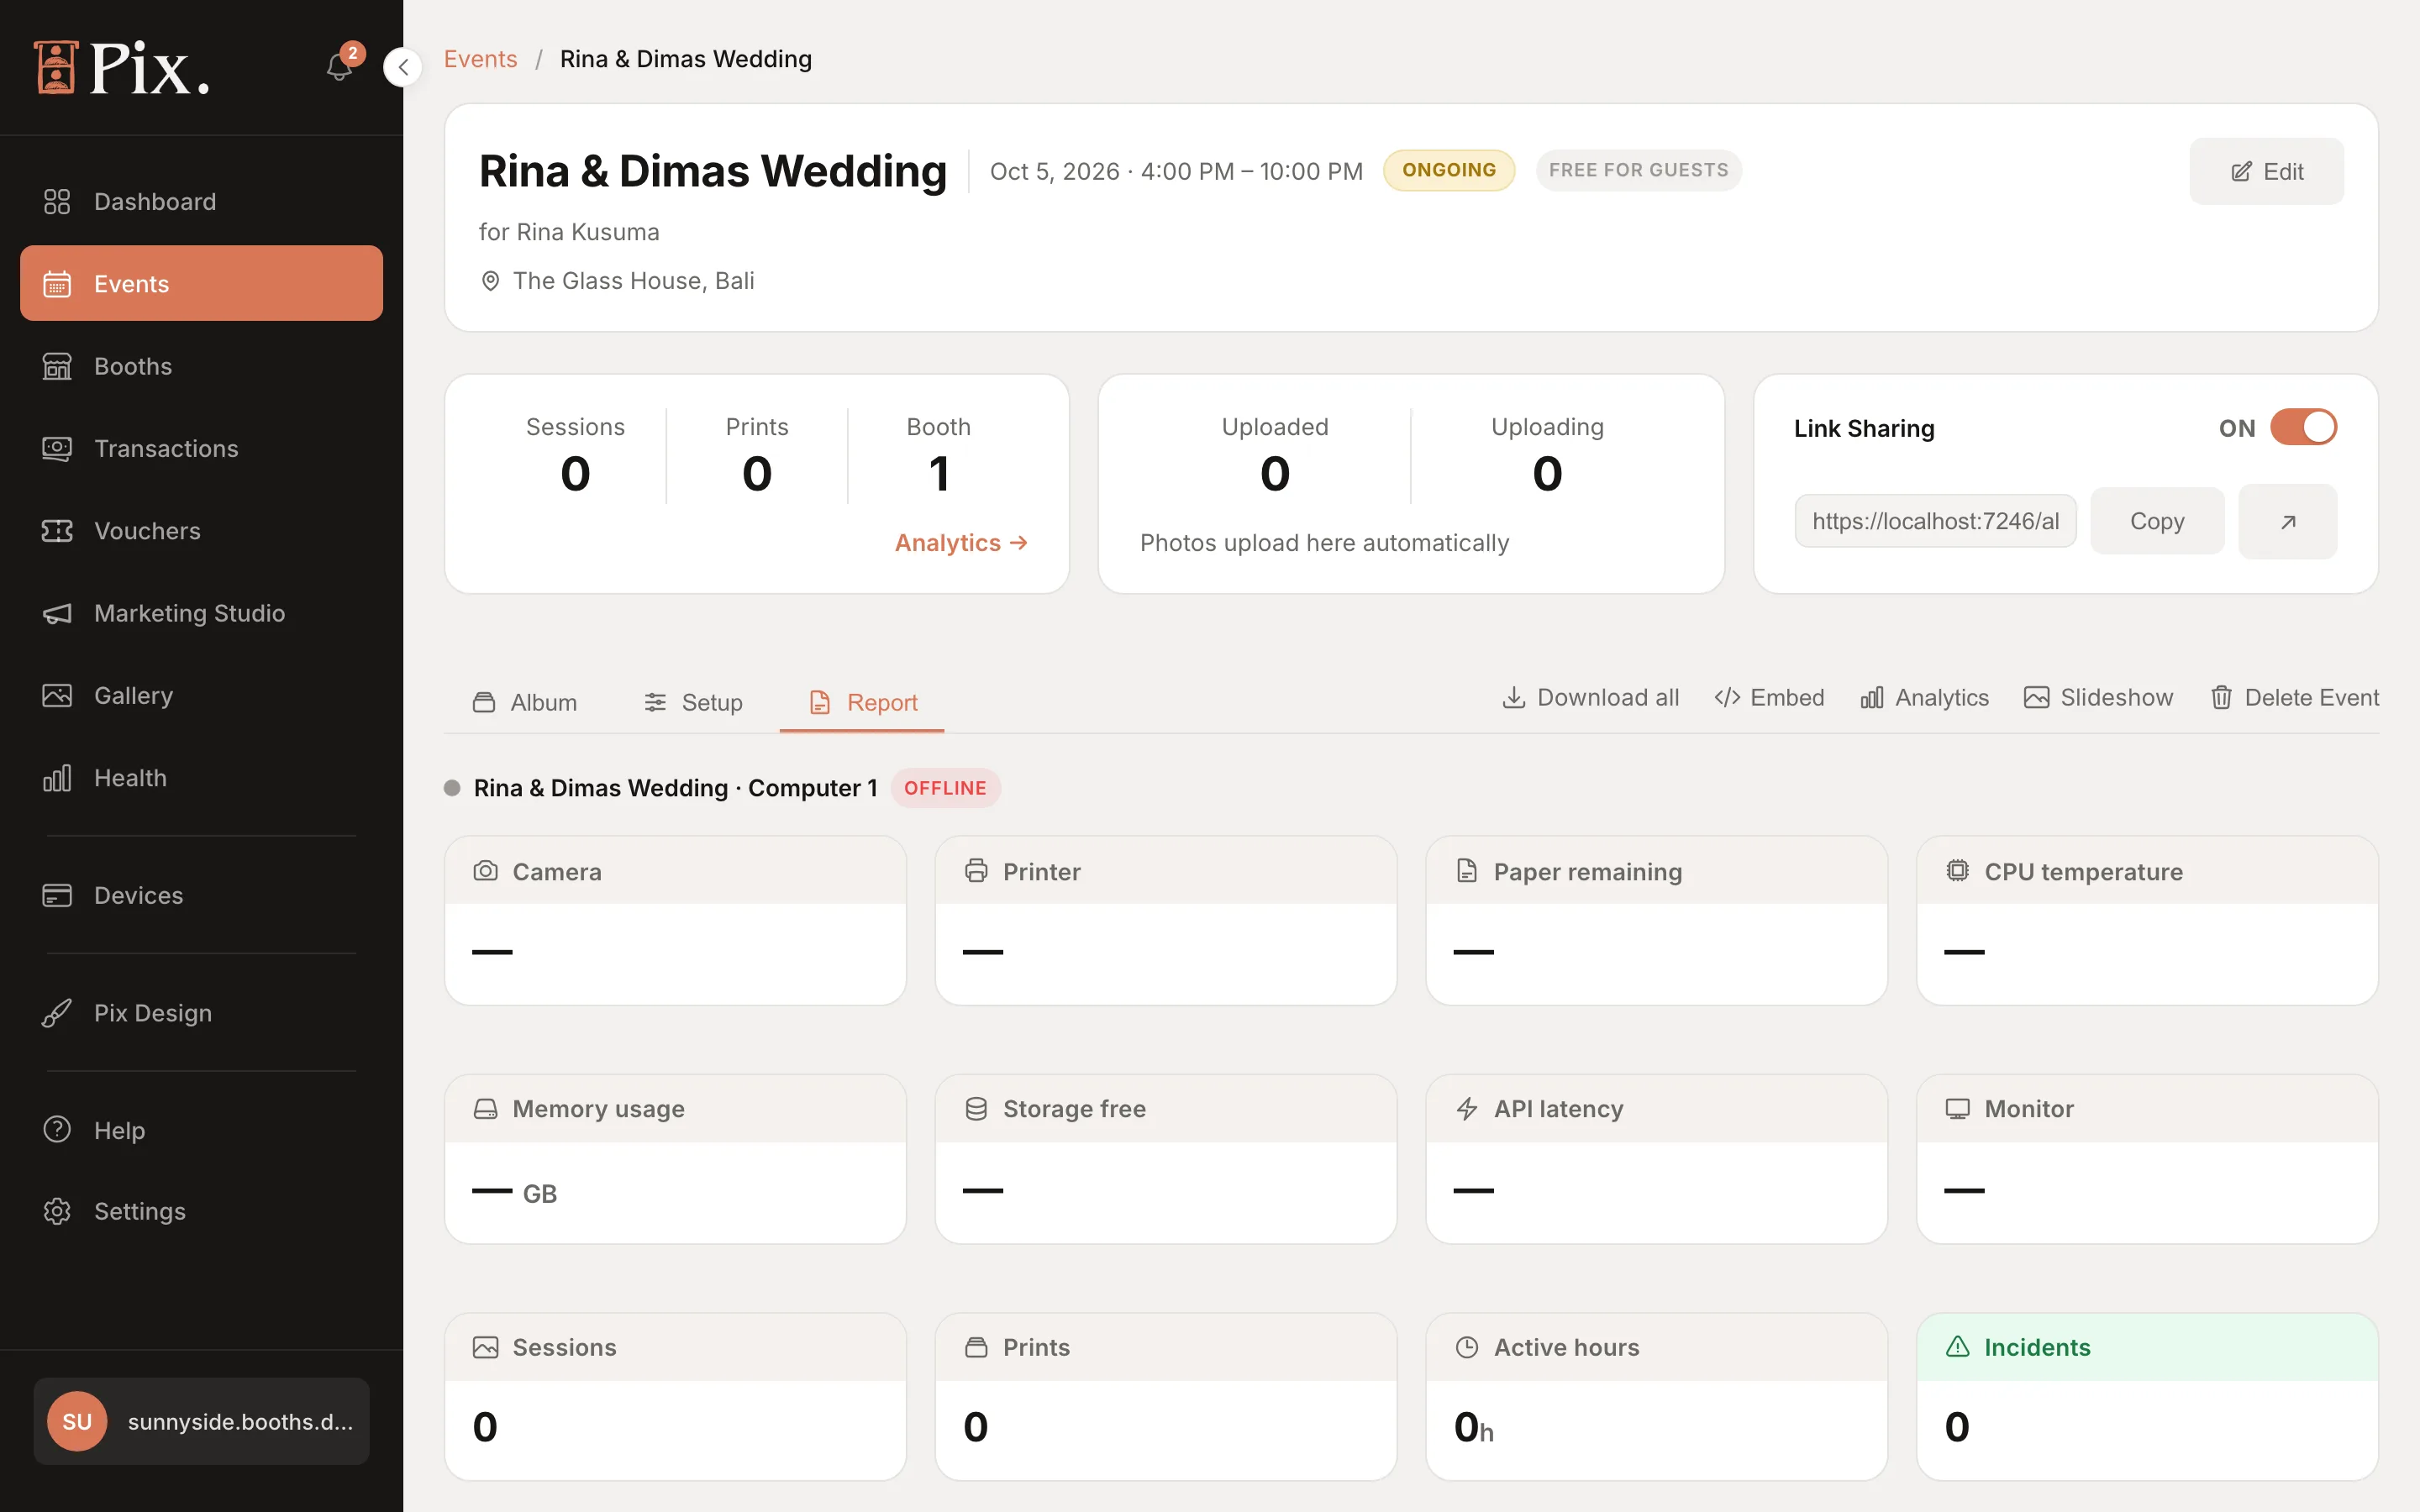Click the Gallery image icon in sidebar
The image size is (2420, 1512).
tap(57, 695)
